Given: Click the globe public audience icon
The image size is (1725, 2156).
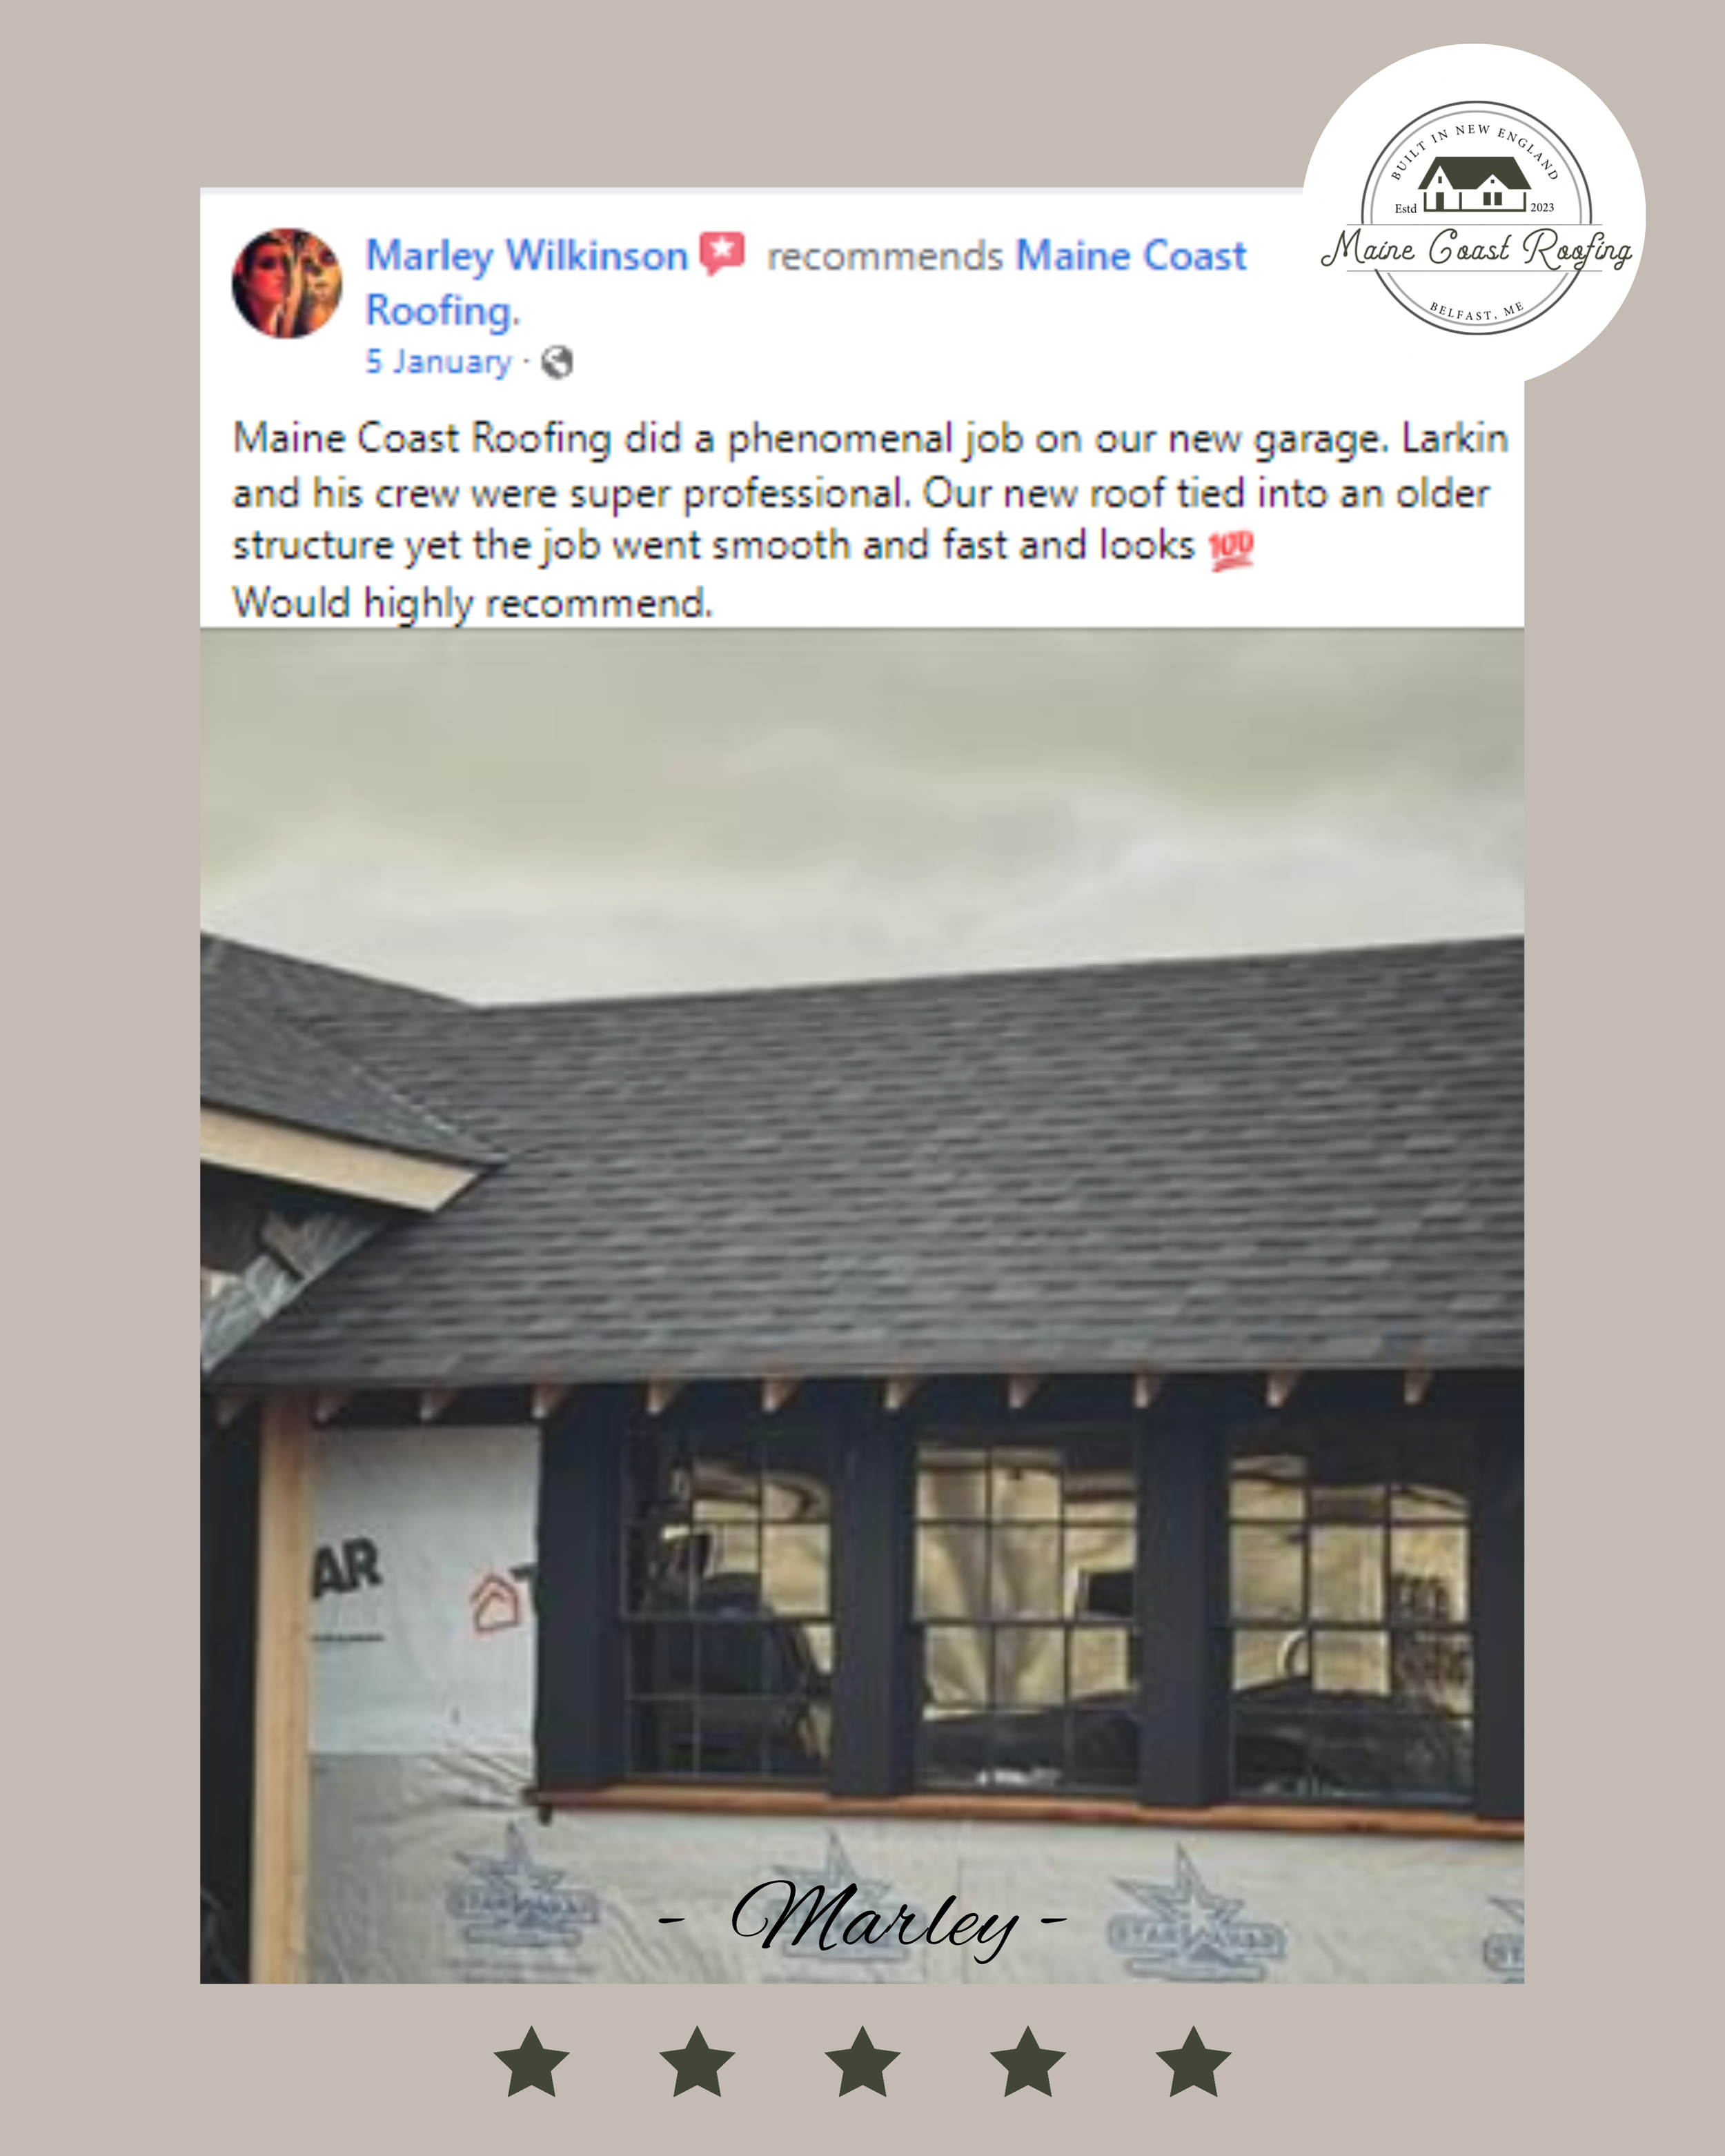Looking at the screenshot, I should pos(557,362).
